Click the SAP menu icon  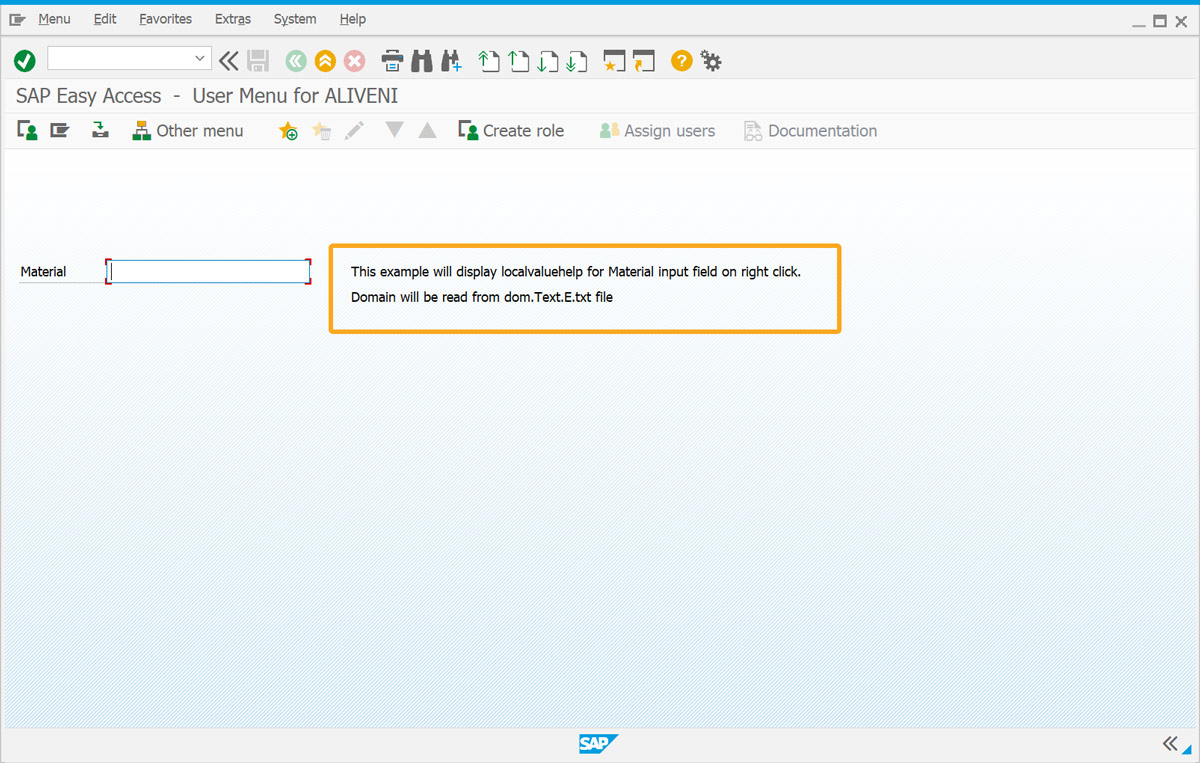click(60, 130)
